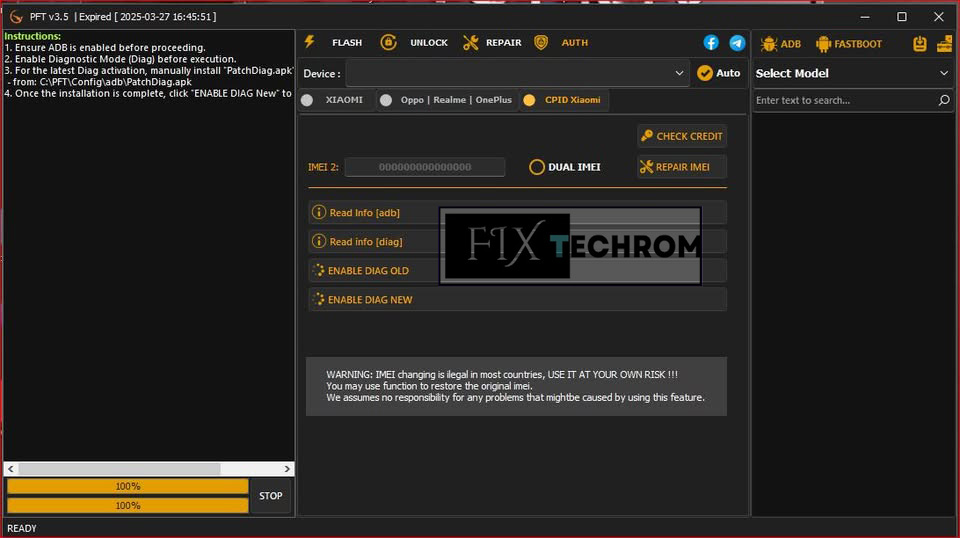Click the STOP button
The width and height of the screenshot is (960, 538).
(x=271, y=496)
